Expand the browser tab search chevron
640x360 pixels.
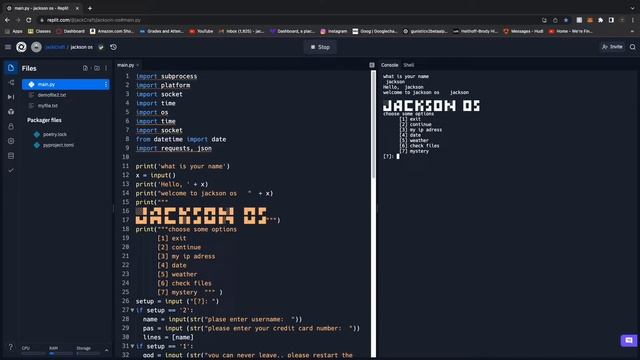tap(632, 8)
